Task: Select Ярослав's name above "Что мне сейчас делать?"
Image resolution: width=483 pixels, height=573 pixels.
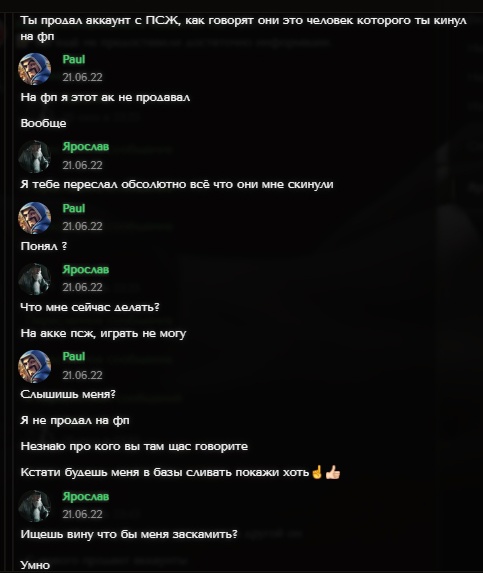Action: point(85,269)
